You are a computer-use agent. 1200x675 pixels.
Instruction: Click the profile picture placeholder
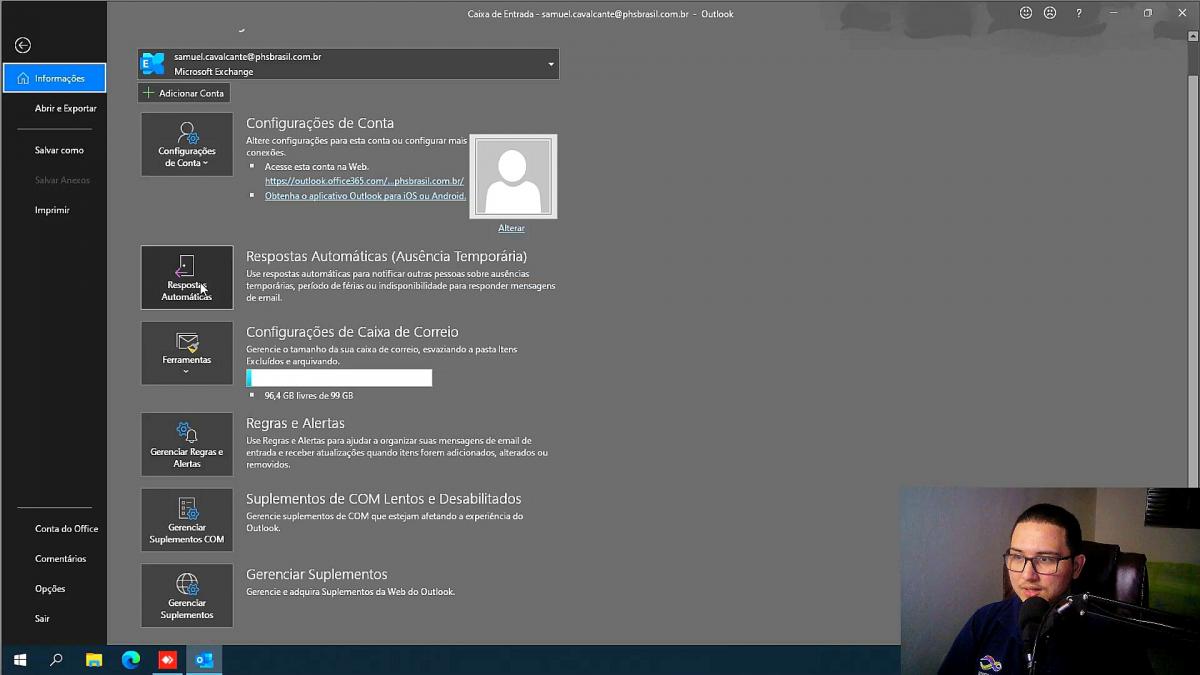click(513, 176)
